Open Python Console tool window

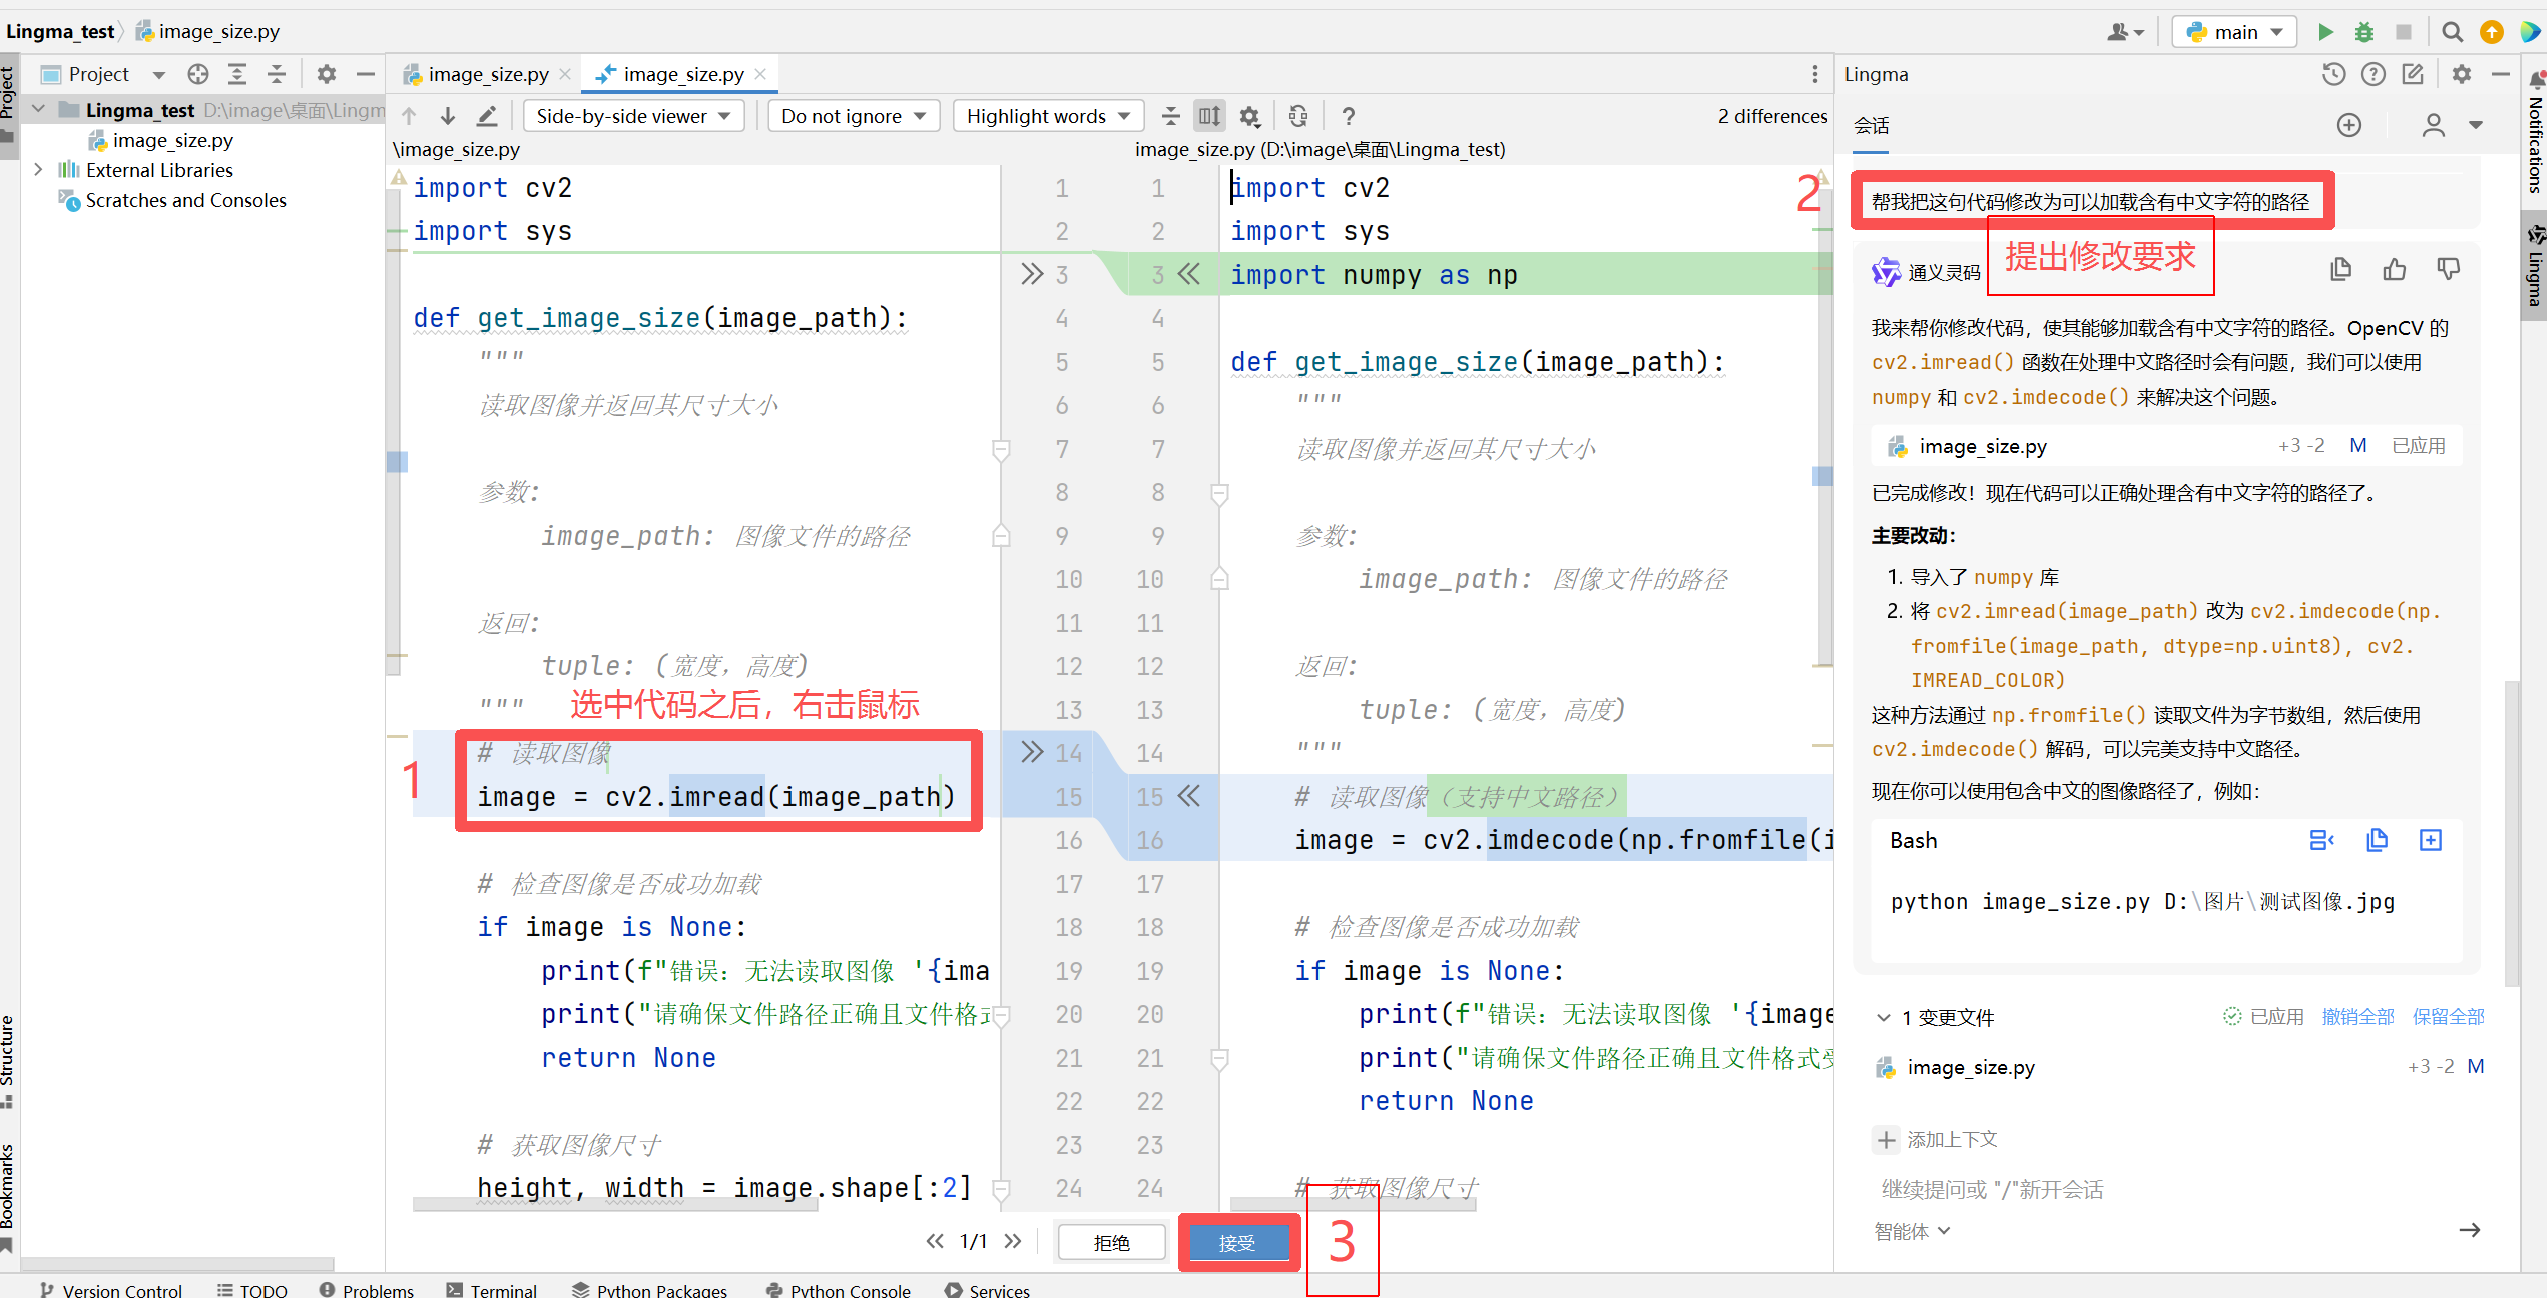pyautogui.click(x=838, y=1290)
